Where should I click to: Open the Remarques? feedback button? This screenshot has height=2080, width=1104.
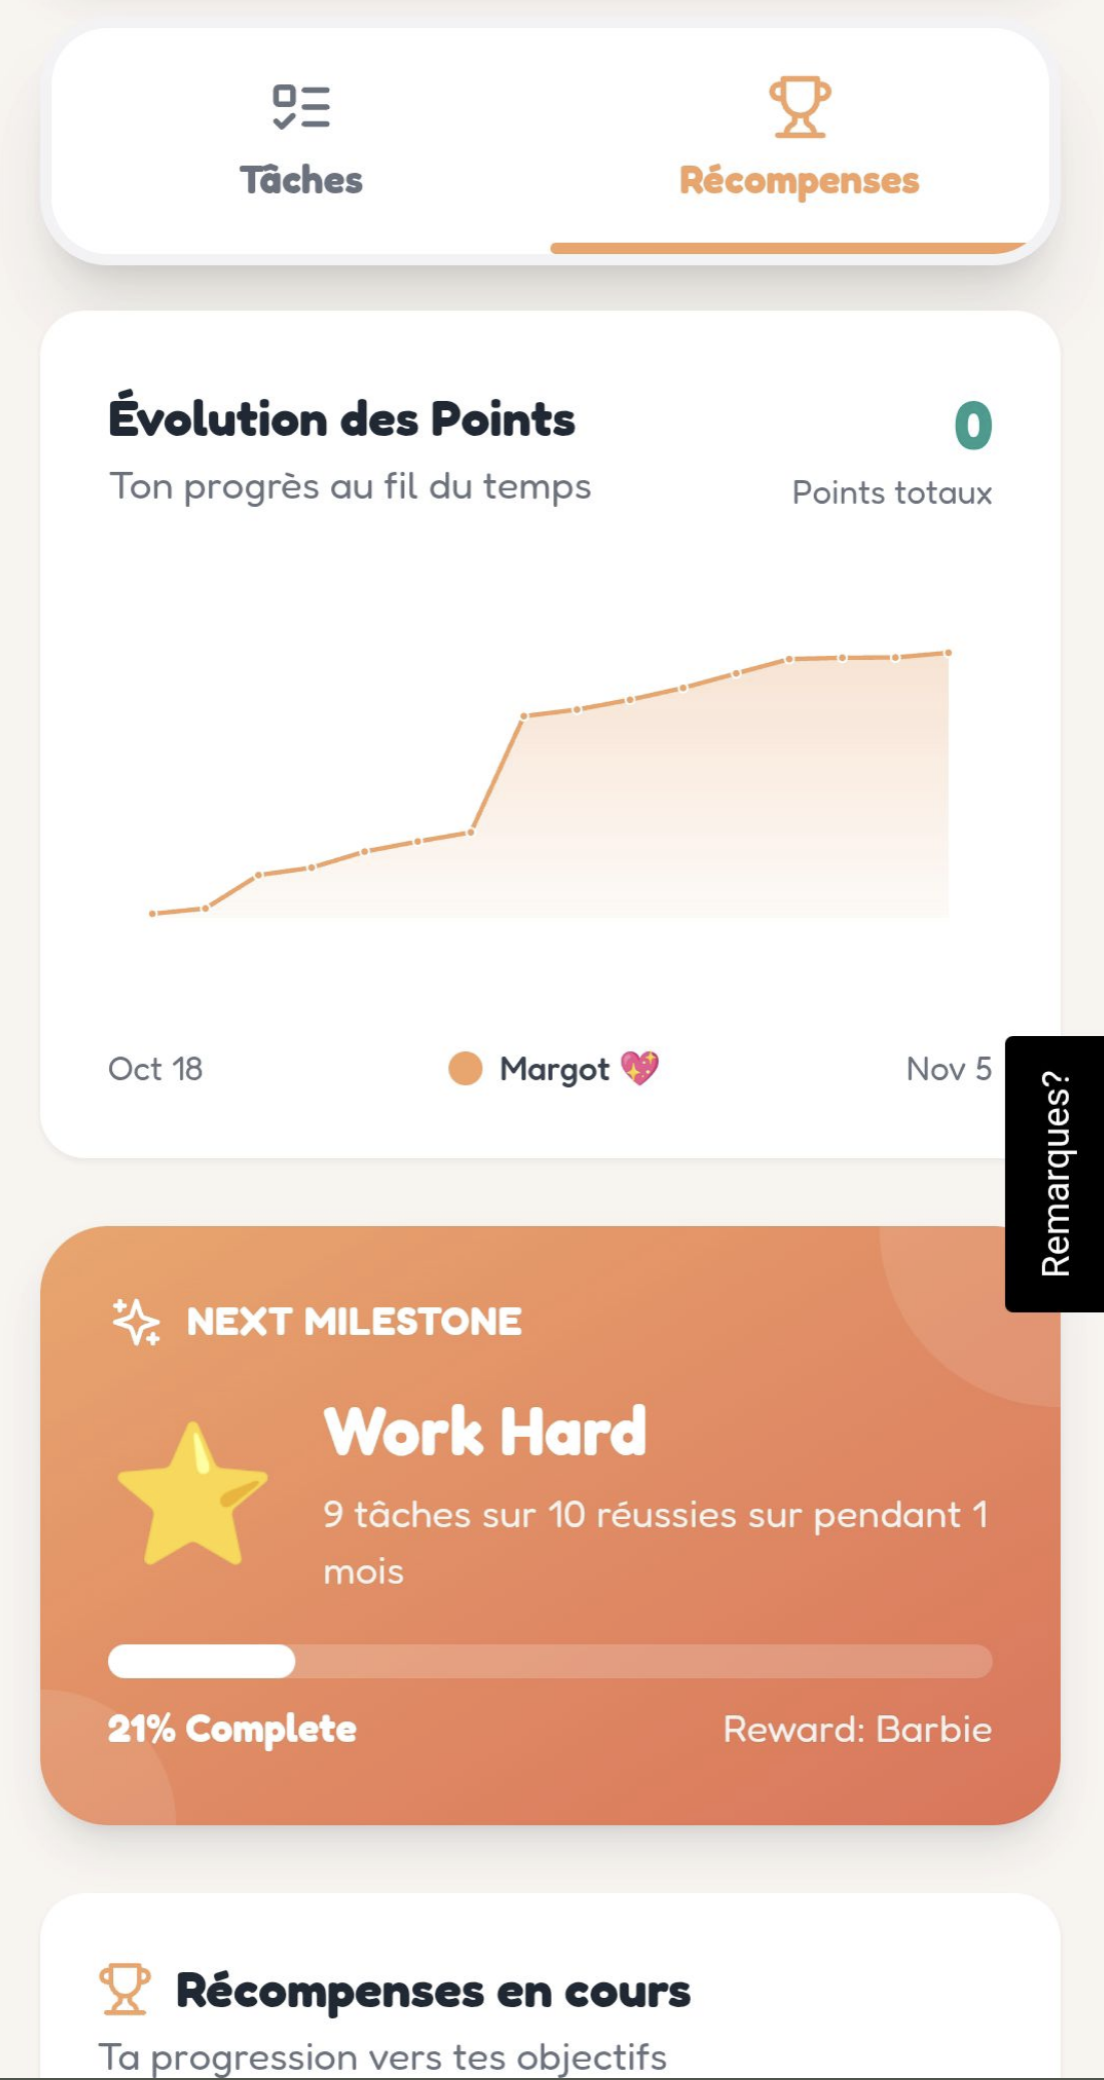tap(1055, 1173)
